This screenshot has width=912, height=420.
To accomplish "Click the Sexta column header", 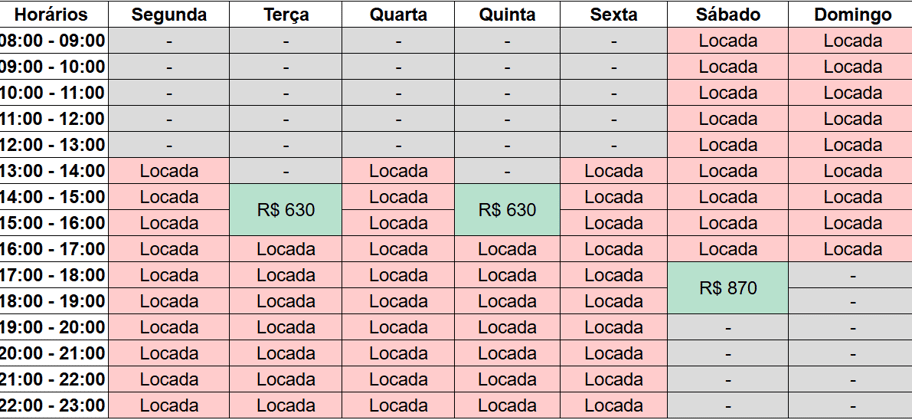I will tap(614, 15).
